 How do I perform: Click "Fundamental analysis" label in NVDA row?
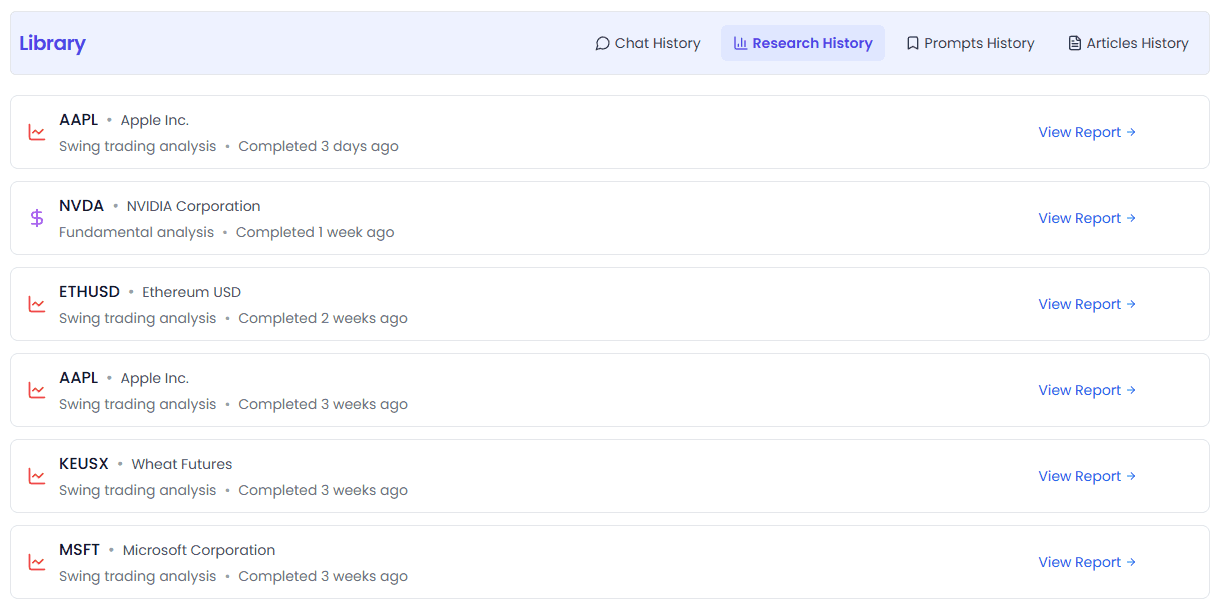coord(136,232)
